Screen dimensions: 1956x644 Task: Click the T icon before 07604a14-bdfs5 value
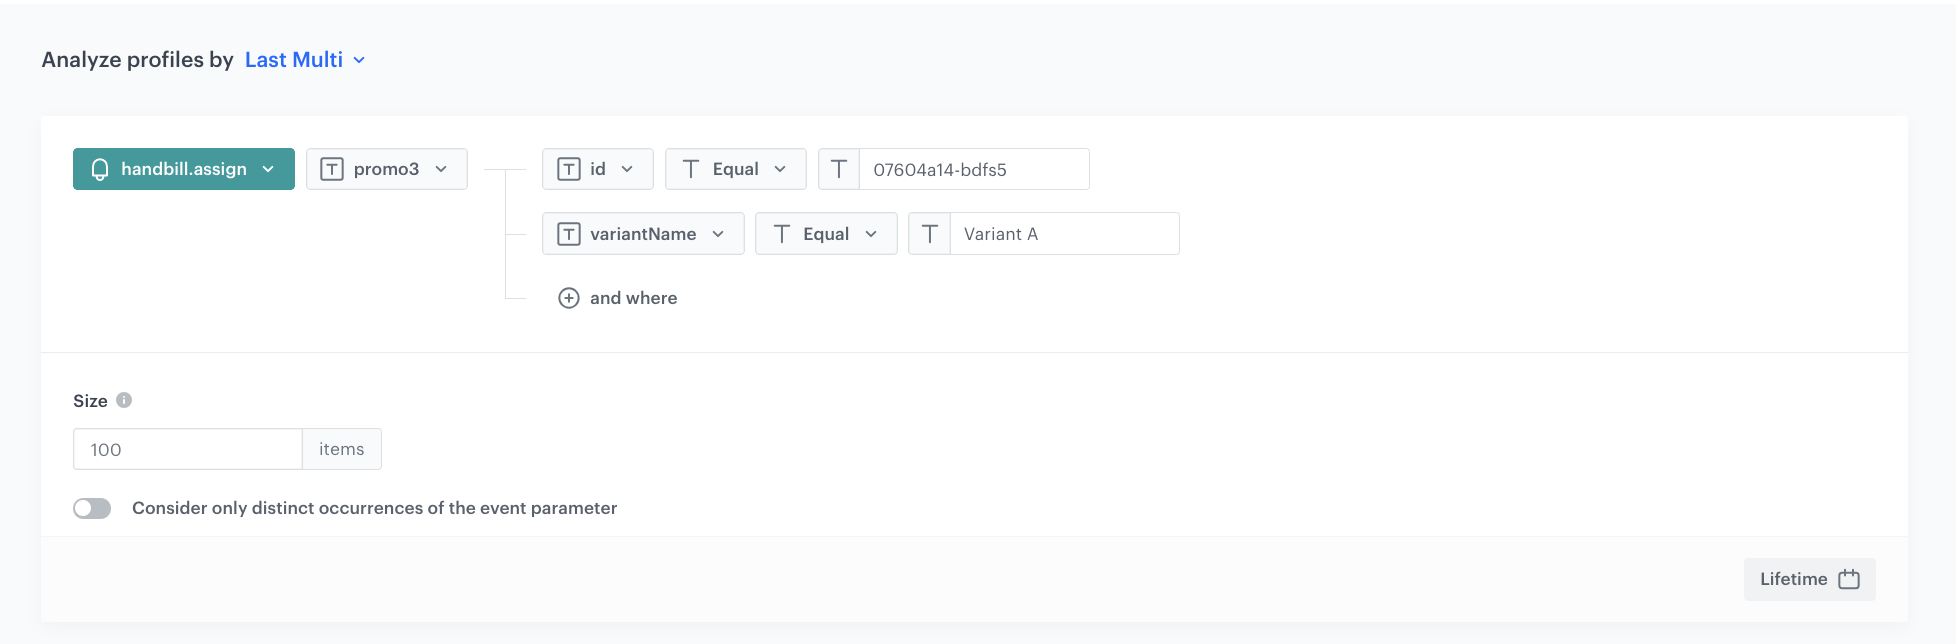point(839,169)
